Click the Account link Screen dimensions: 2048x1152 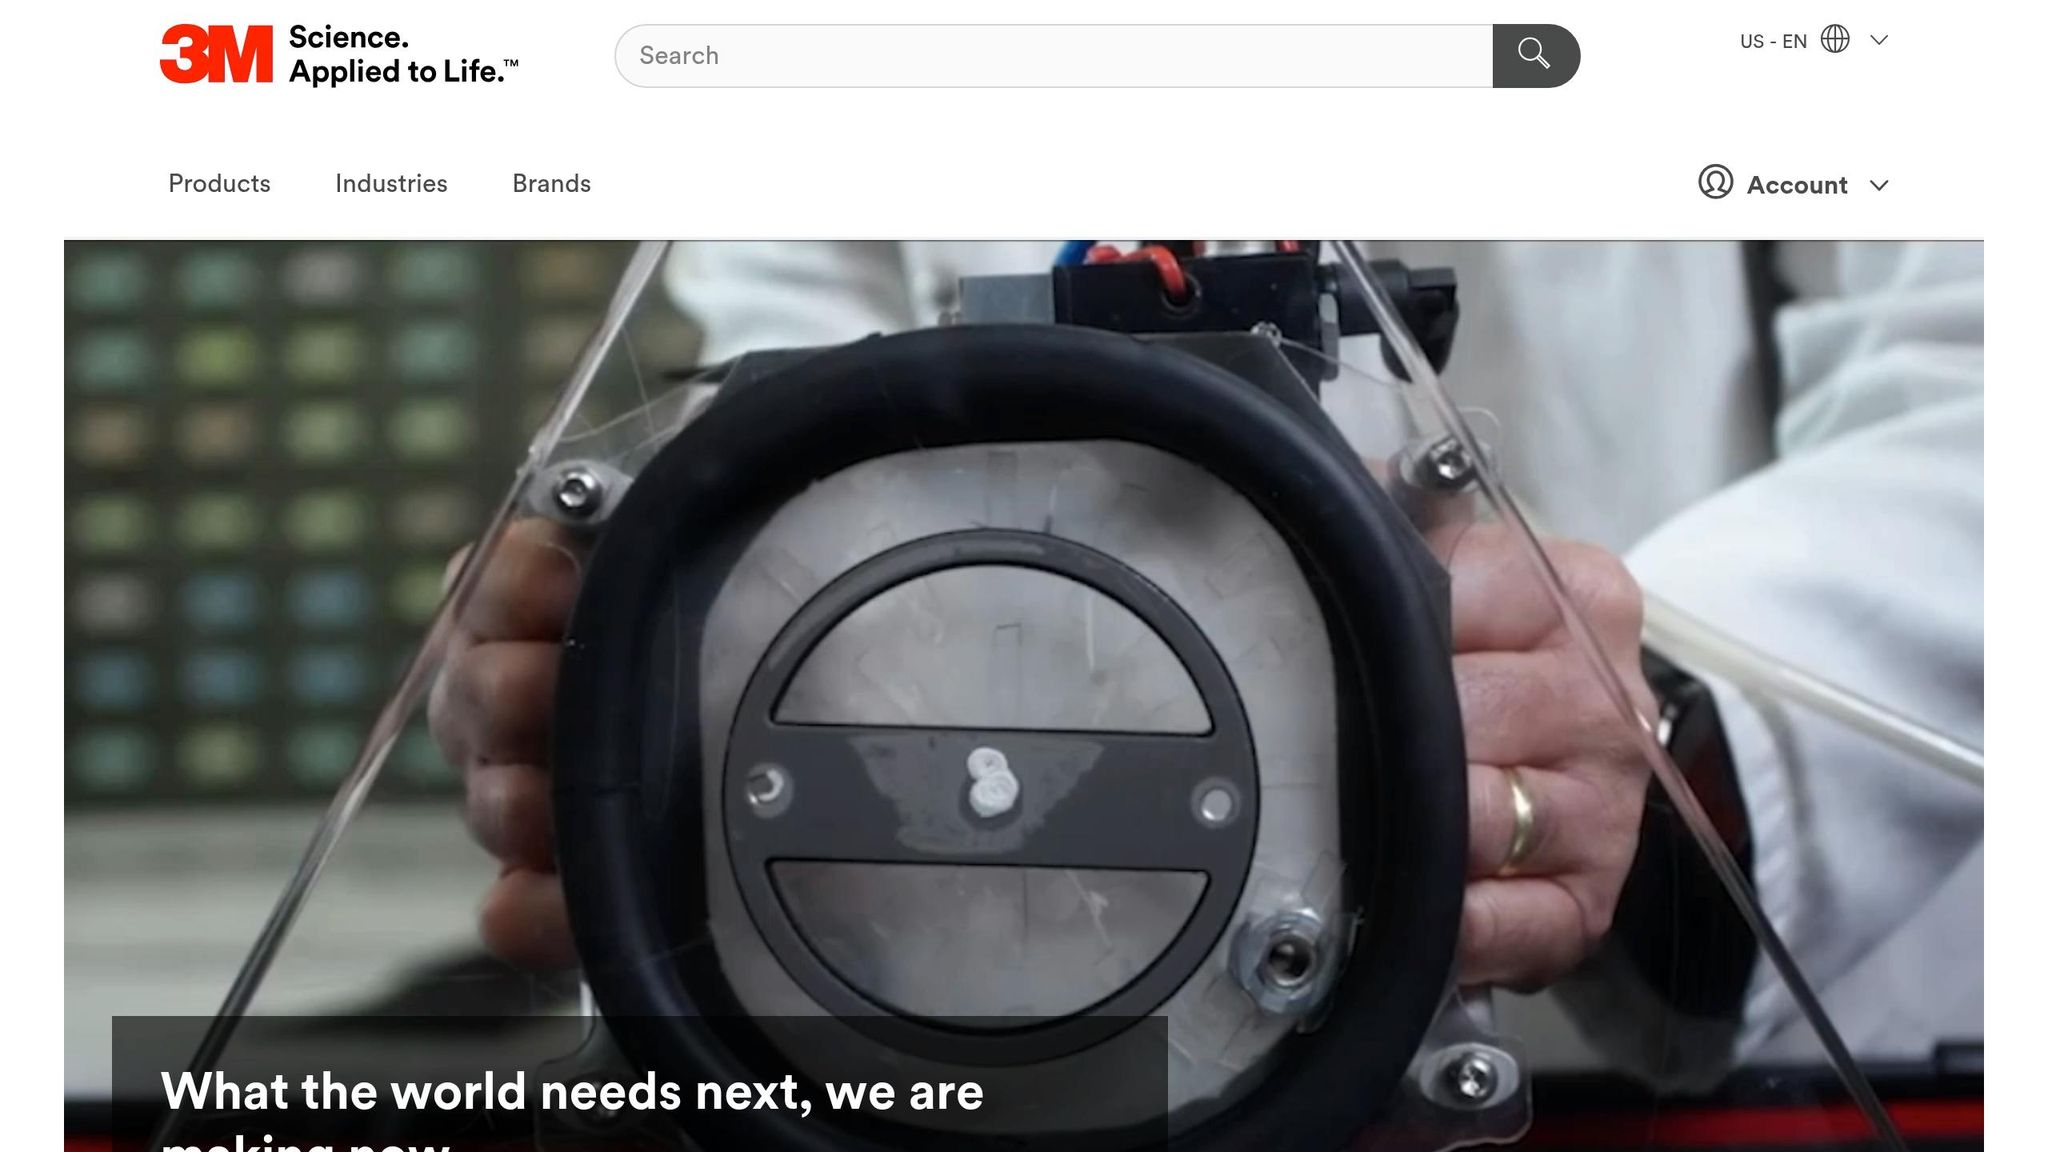coord(1797,185)
